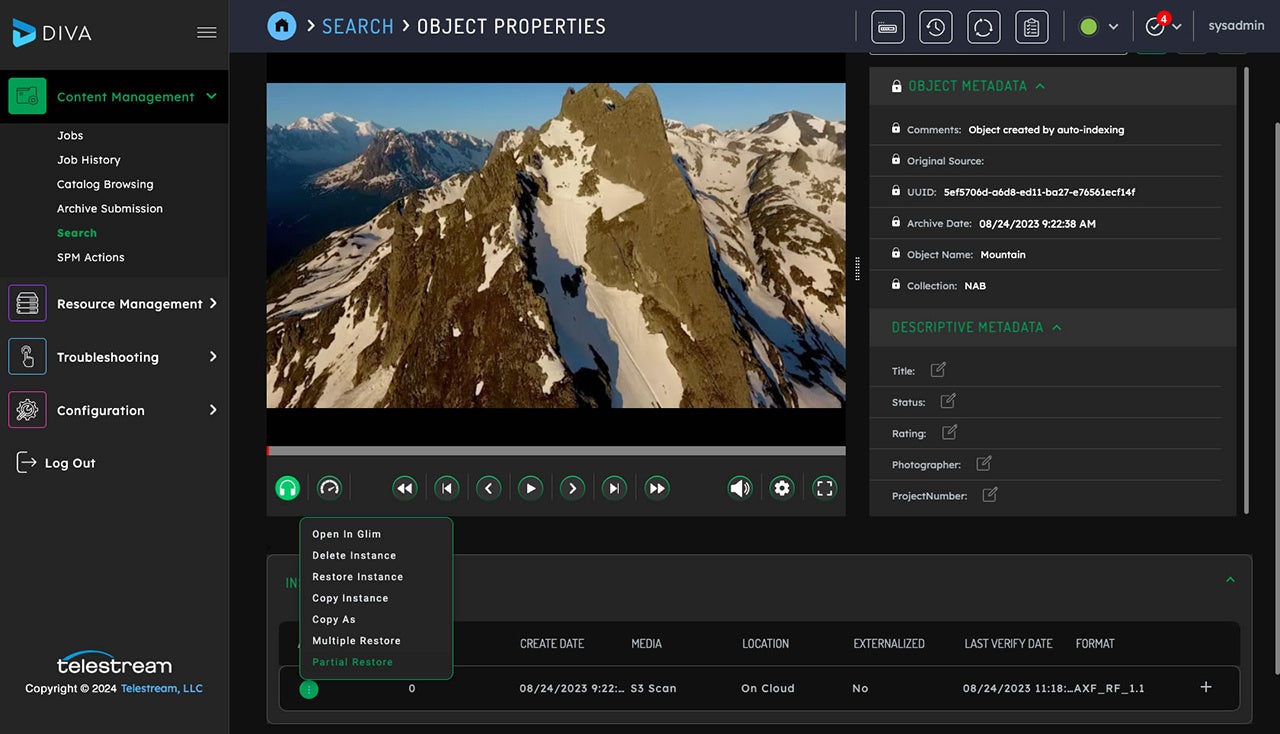Open the video player settings gear

pyautogui.click(x=782, y=488)
